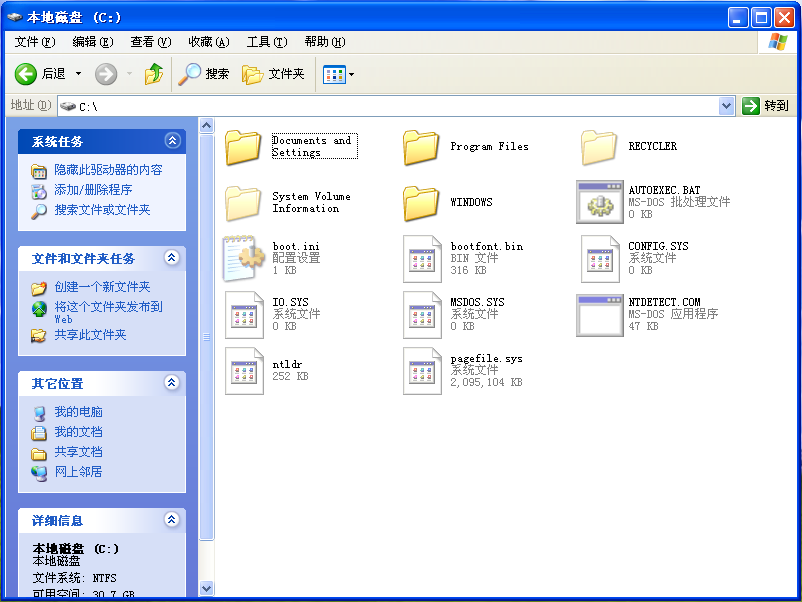Select the pagefile.sys file icon
802x602 pixels.
(x=422, y=371)
